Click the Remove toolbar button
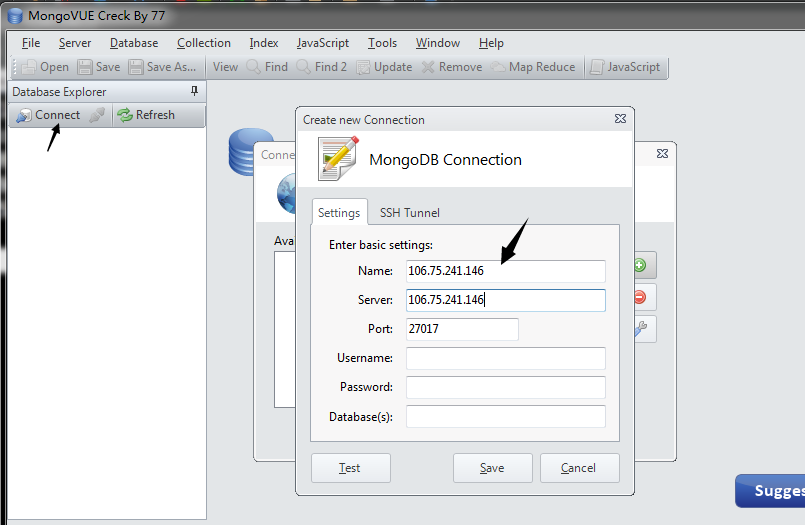The width and height of the screenshot is (805, 525). (x=452, y=67)
